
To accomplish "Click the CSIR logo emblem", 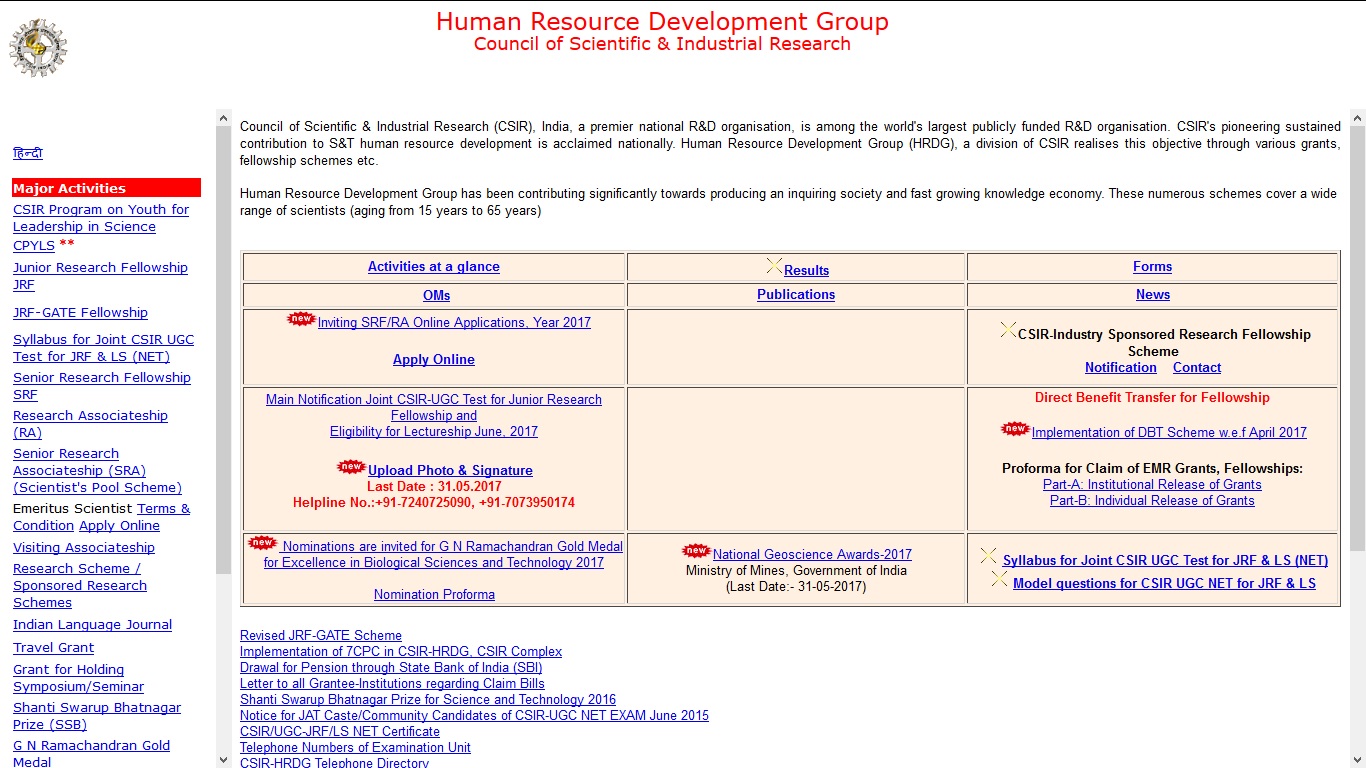I will 39,47.
